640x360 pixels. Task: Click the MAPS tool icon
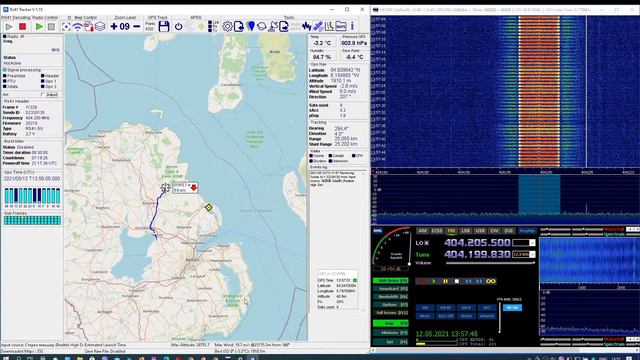pos(341,27)
